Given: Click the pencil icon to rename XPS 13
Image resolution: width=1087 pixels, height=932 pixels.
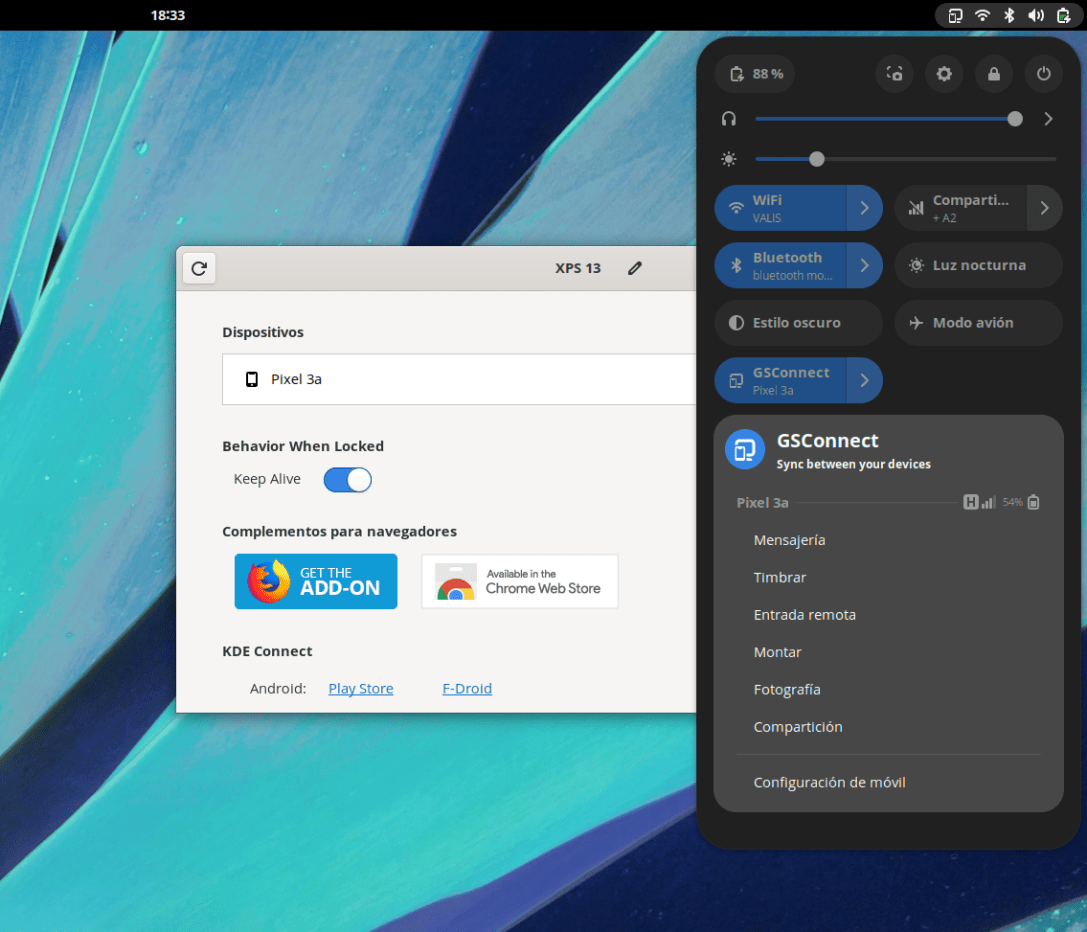Looking at the screenshot, I should click(634, 268).
